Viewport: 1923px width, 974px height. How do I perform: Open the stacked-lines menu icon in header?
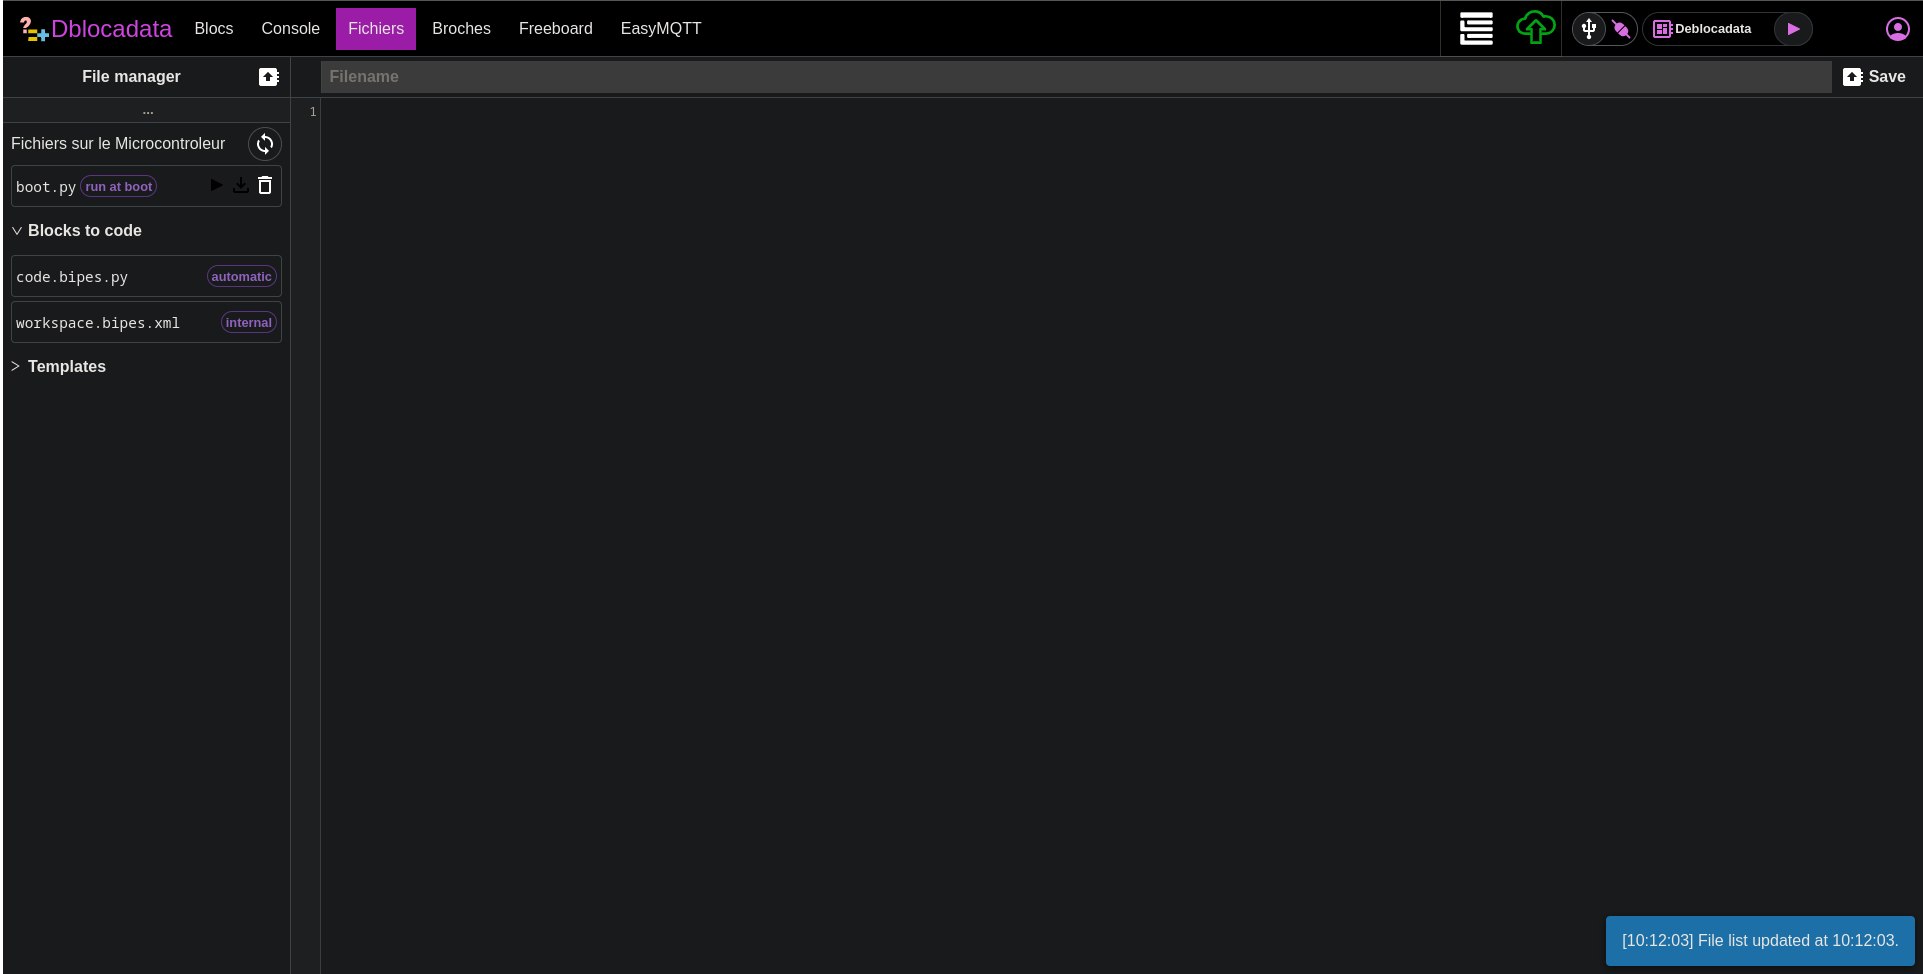pos(1476,28)
